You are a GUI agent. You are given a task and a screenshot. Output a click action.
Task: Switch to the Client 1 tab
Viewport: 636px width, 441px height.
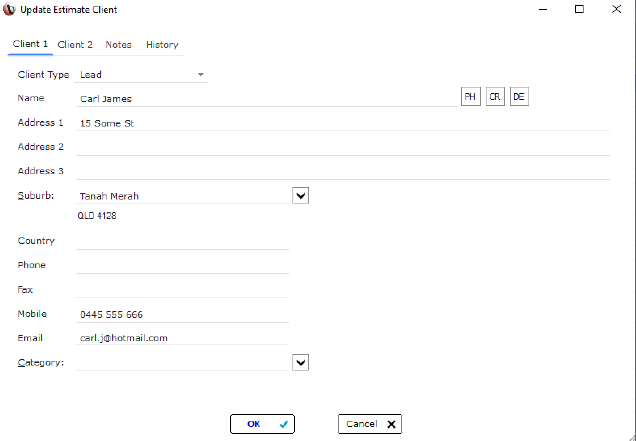pos(30,44)
